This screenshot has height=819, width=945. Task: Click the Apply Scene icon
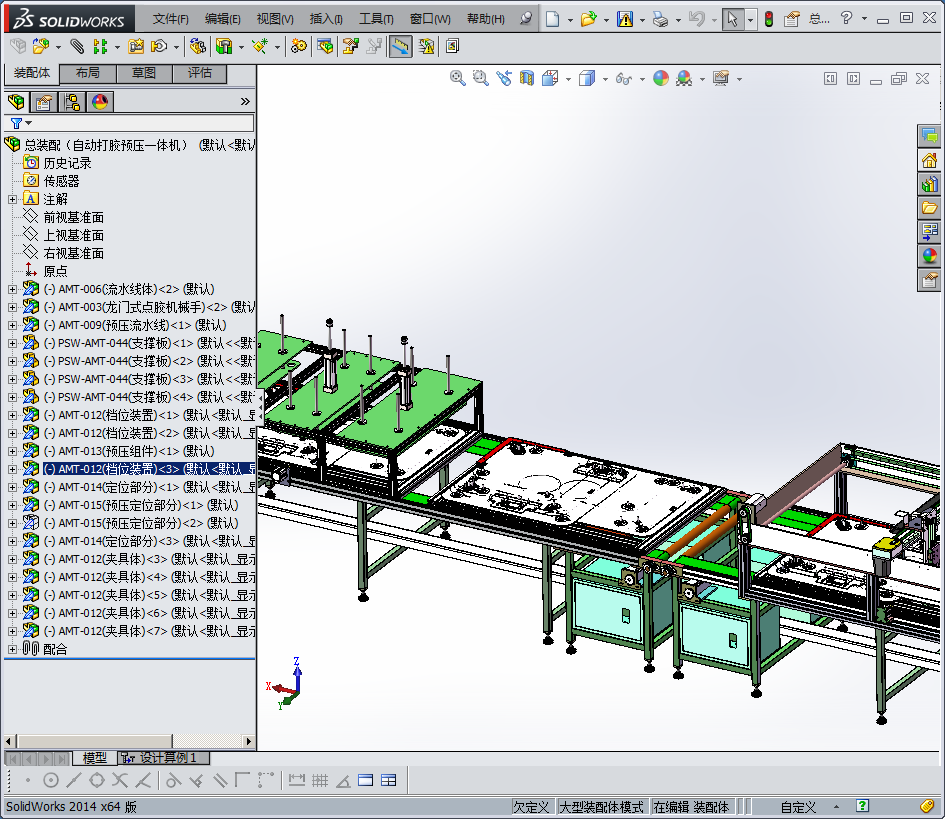click(x=684, y=78)
